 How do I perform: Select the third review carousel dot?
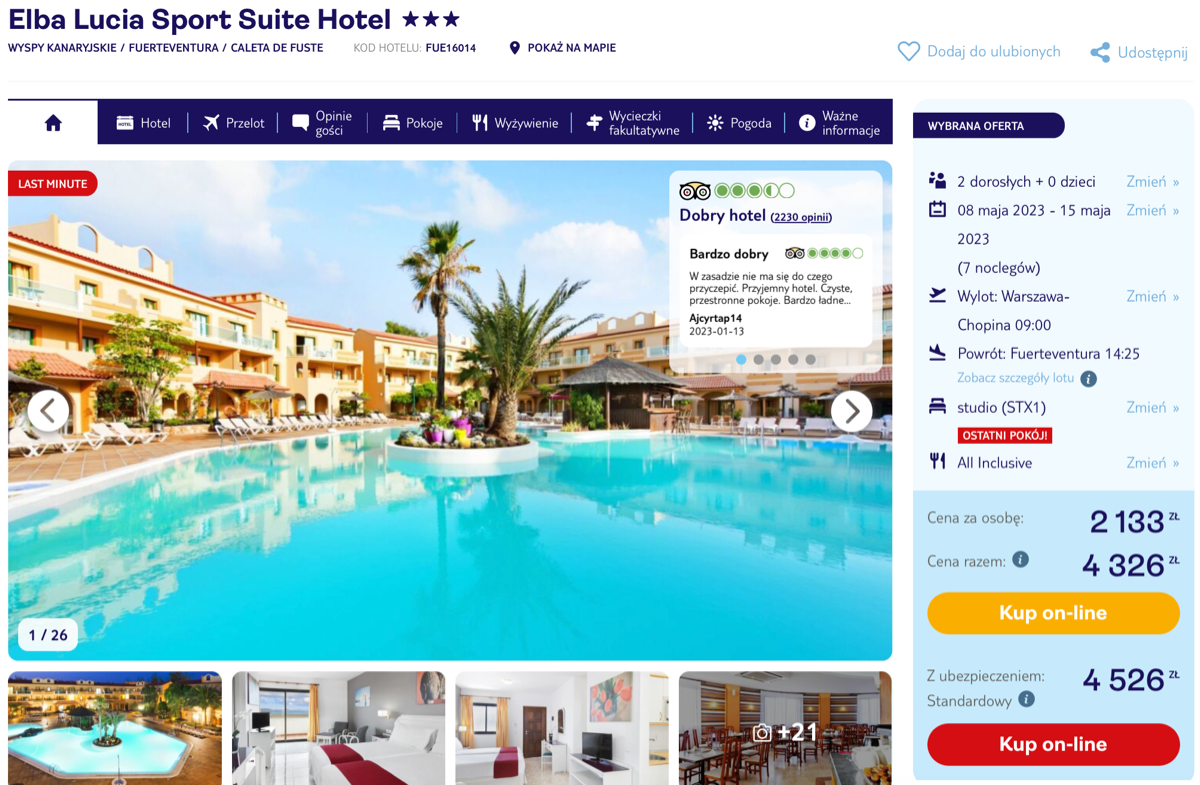[776, 359]
